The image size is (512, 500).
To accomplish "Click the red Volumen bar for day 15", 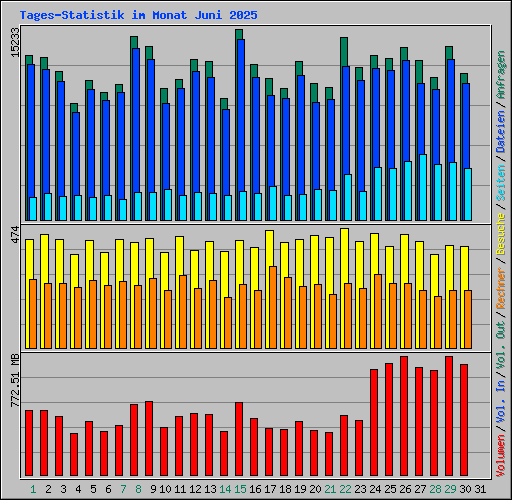I will click(239, 439).
